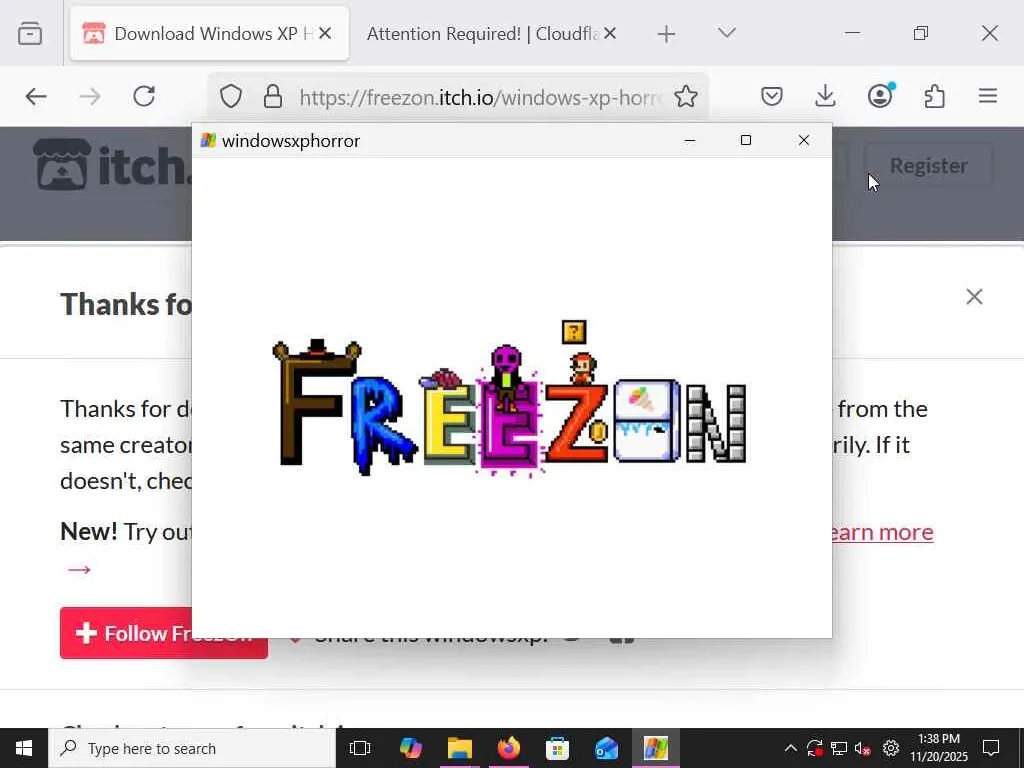
Task: Open the clock showing 1:38 PM
Action: tap(939, 748)
